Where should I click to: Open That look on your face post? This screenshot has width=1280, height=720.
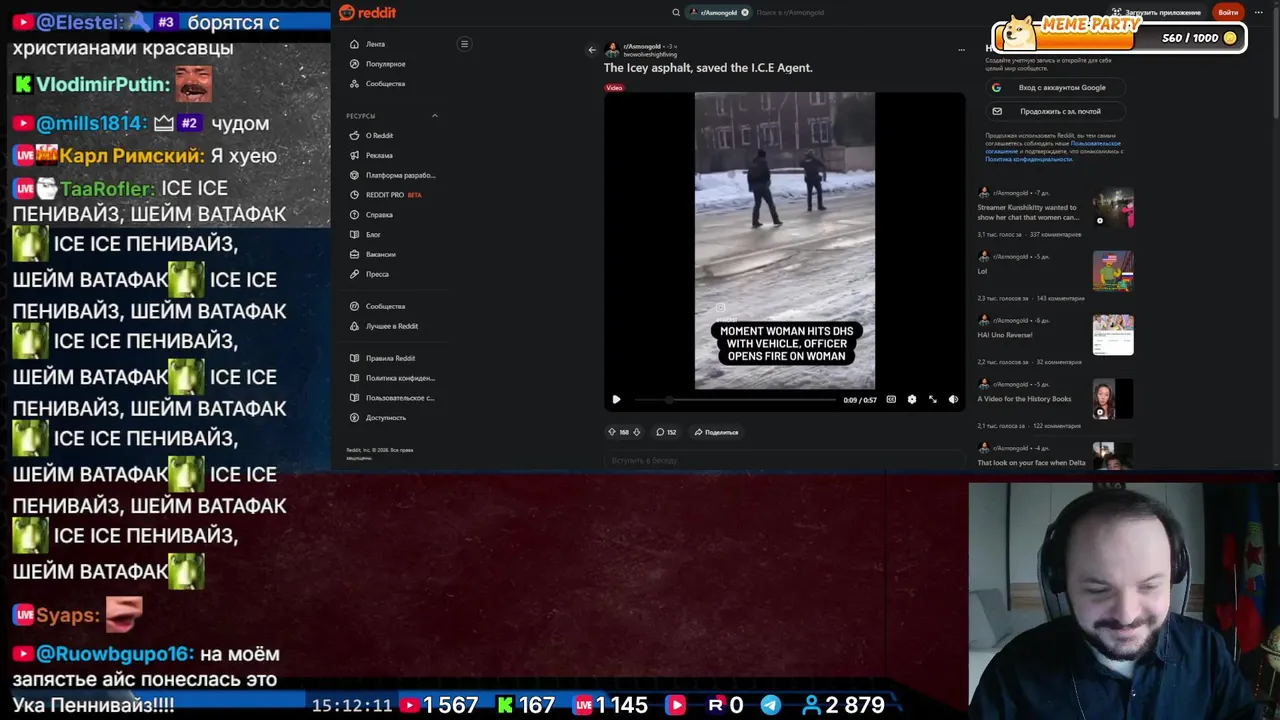[x=1031, y=463]
